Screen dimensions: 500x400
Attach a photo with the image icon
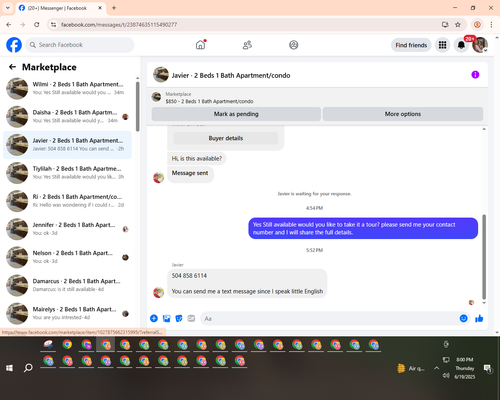166,318
